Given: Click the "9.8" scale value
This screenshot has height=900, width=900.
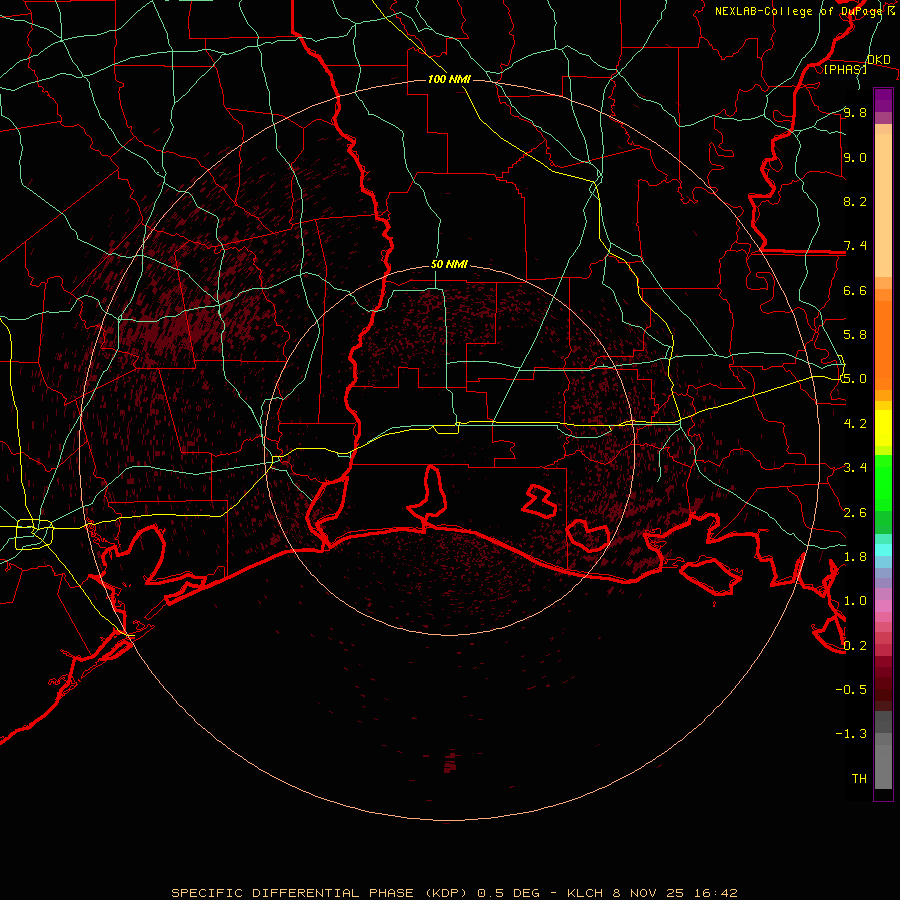Looking at the screenshot, I should pos(855,112).
